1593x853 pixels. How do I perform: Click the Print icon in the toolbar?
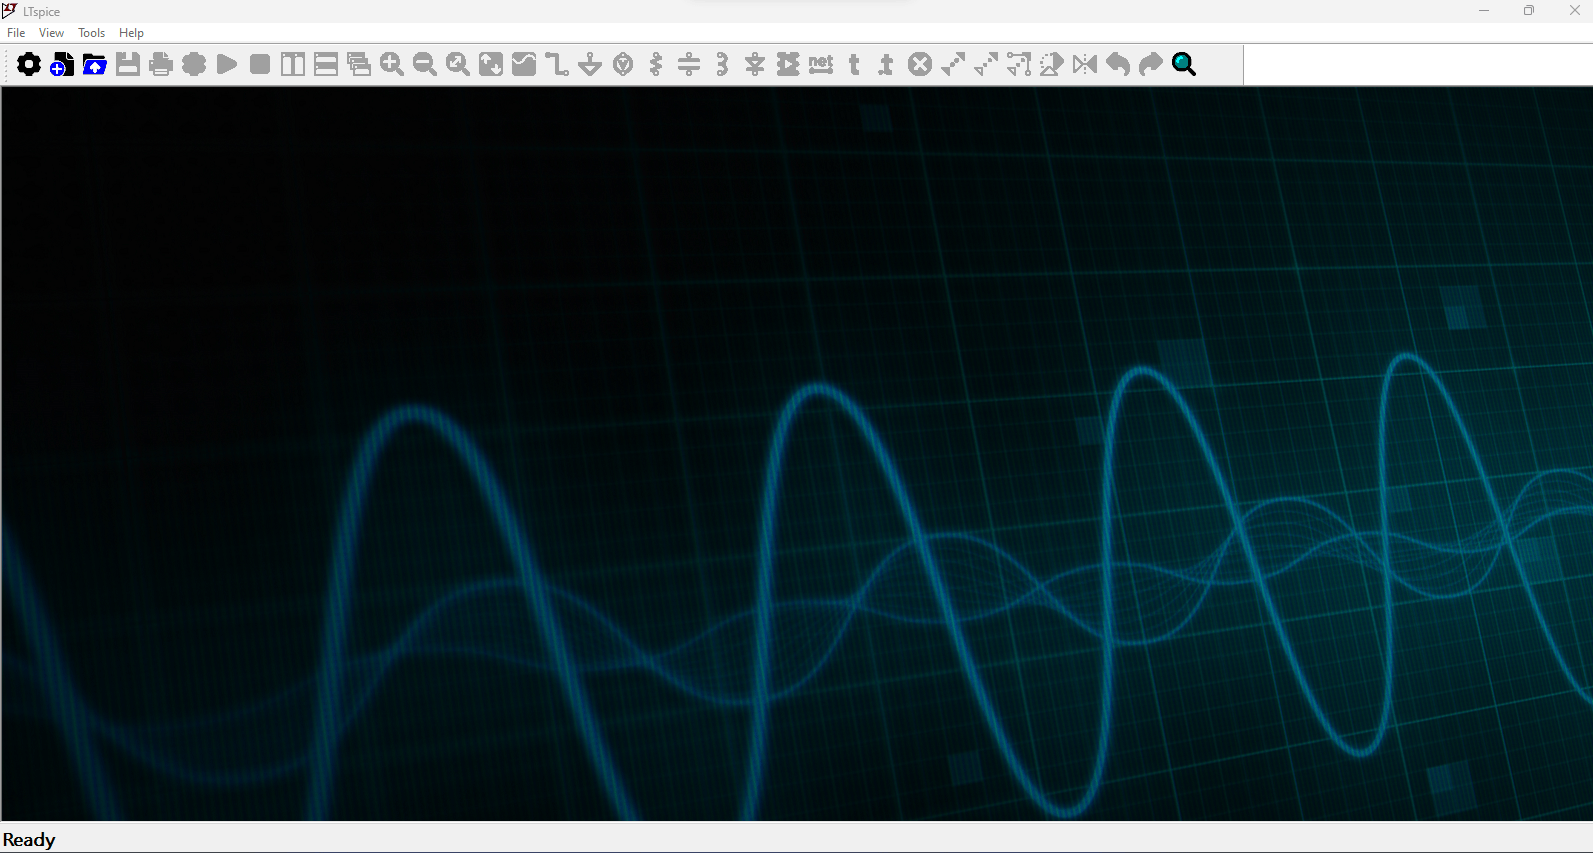pyautogui.click(x=161, y=65)
